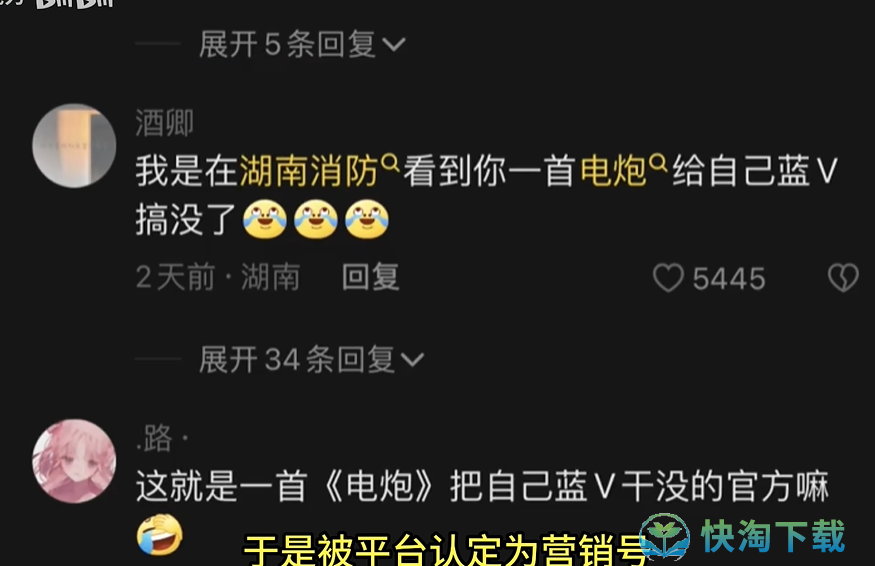Open the 湖南消防 search keyword link

pos(309,171)
